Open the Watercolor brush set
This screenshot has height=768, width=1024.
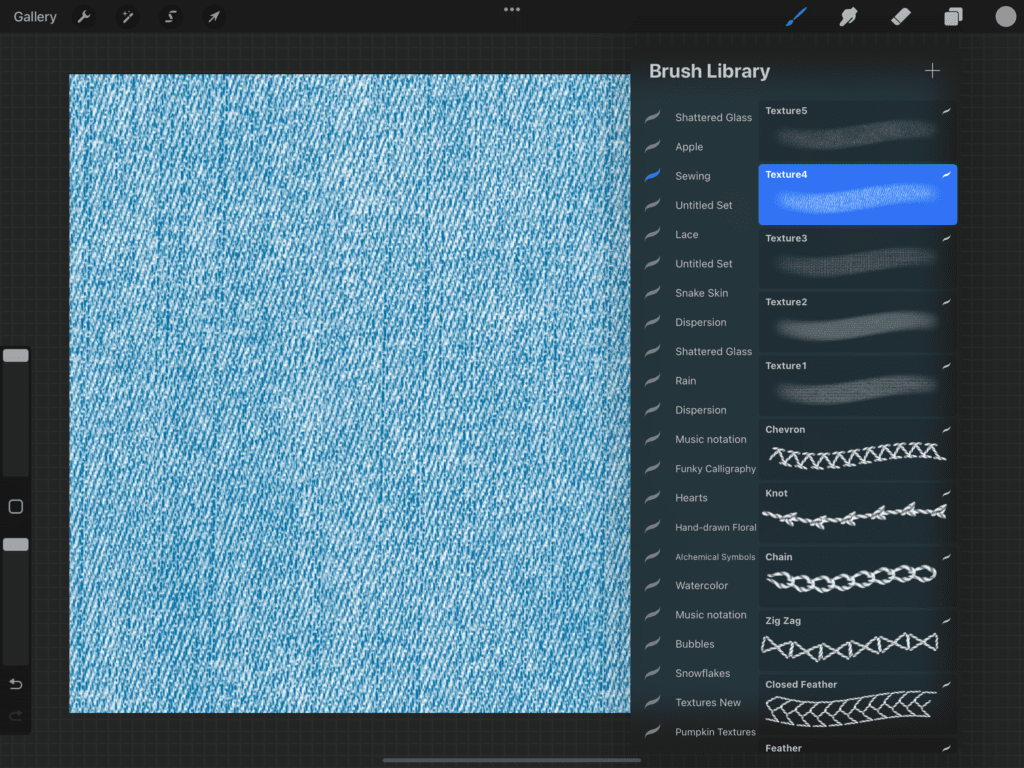click(701, 586)
